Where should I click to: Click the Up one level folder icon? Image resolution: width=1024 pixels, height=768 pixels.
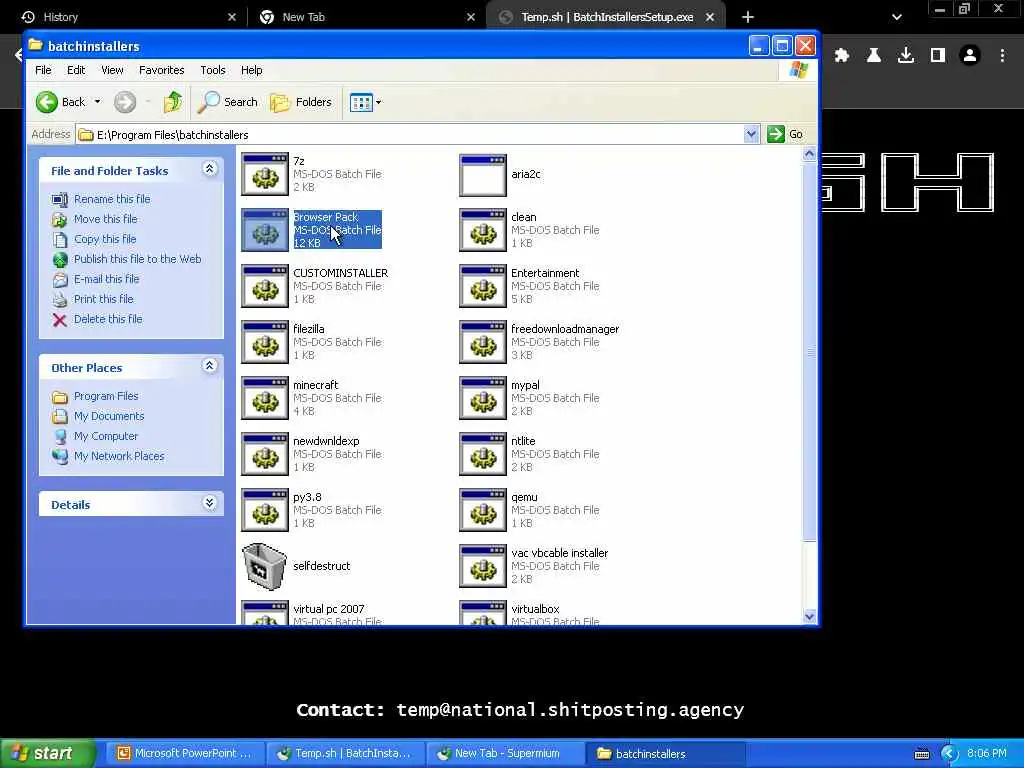pyautogui.click(x=173, y=102)
